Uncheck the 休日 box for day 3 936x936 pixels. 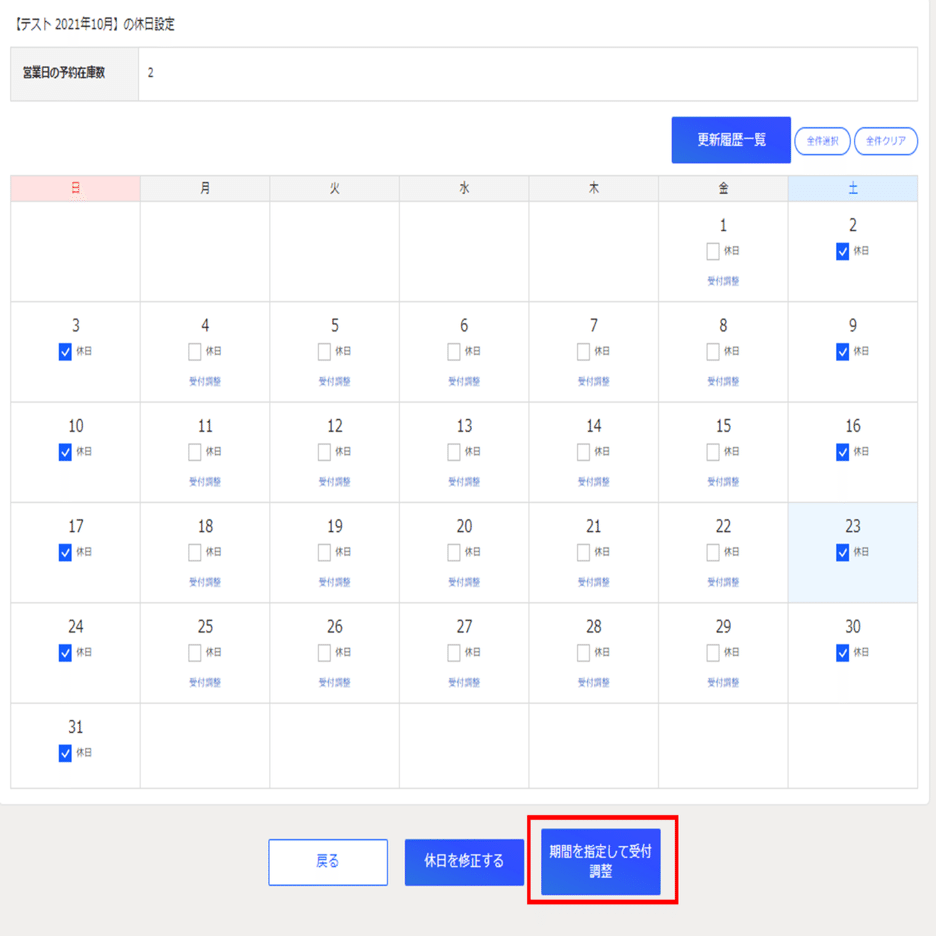[65, 352]
